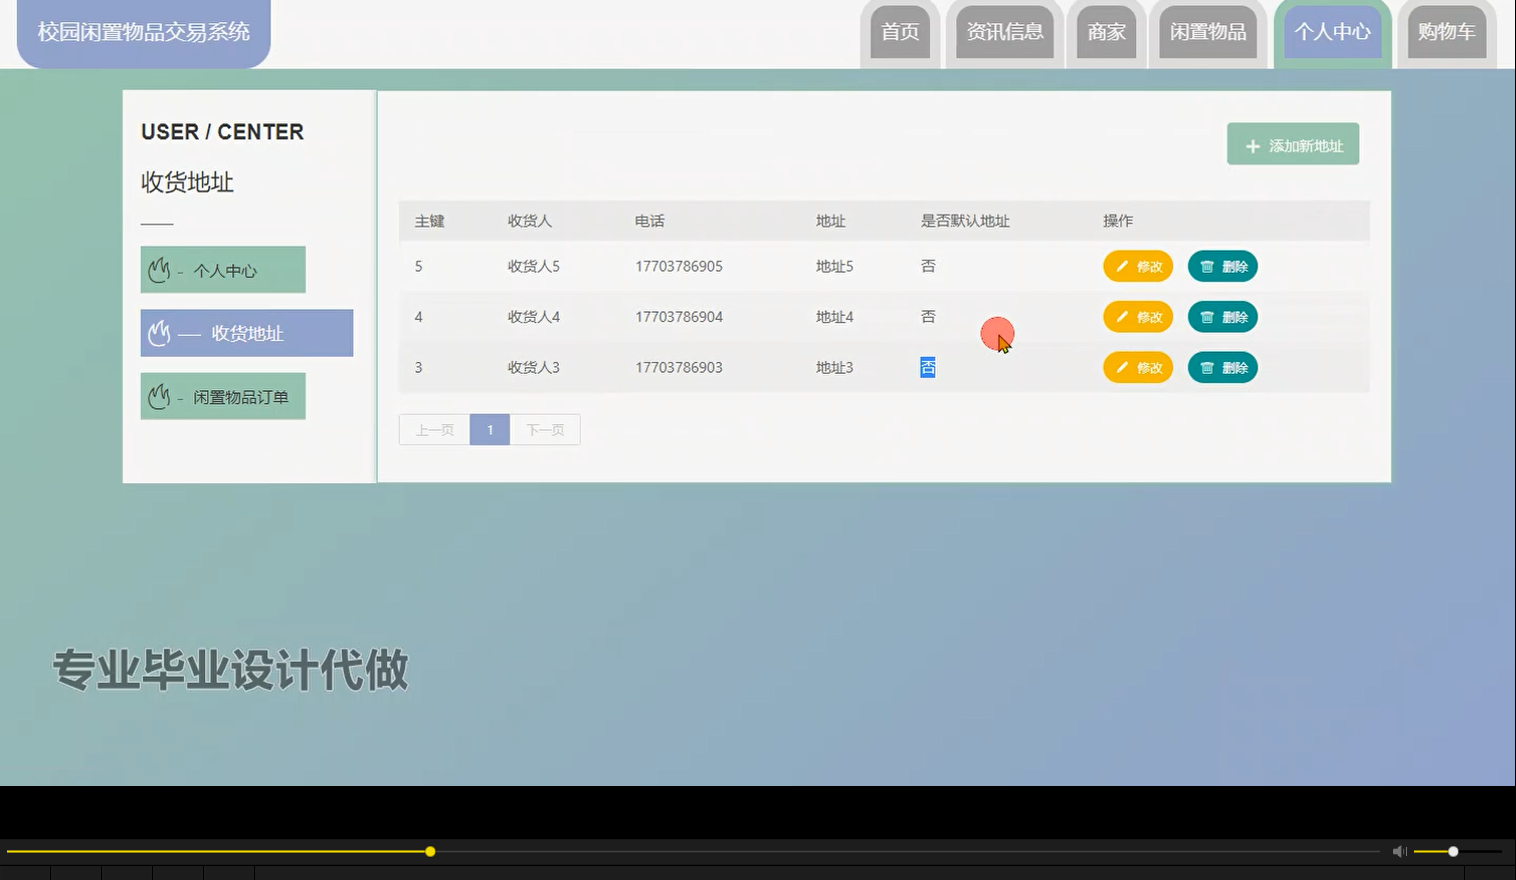
Task: Click the pencil edit icon for address 3
Action: point(1121,367)
